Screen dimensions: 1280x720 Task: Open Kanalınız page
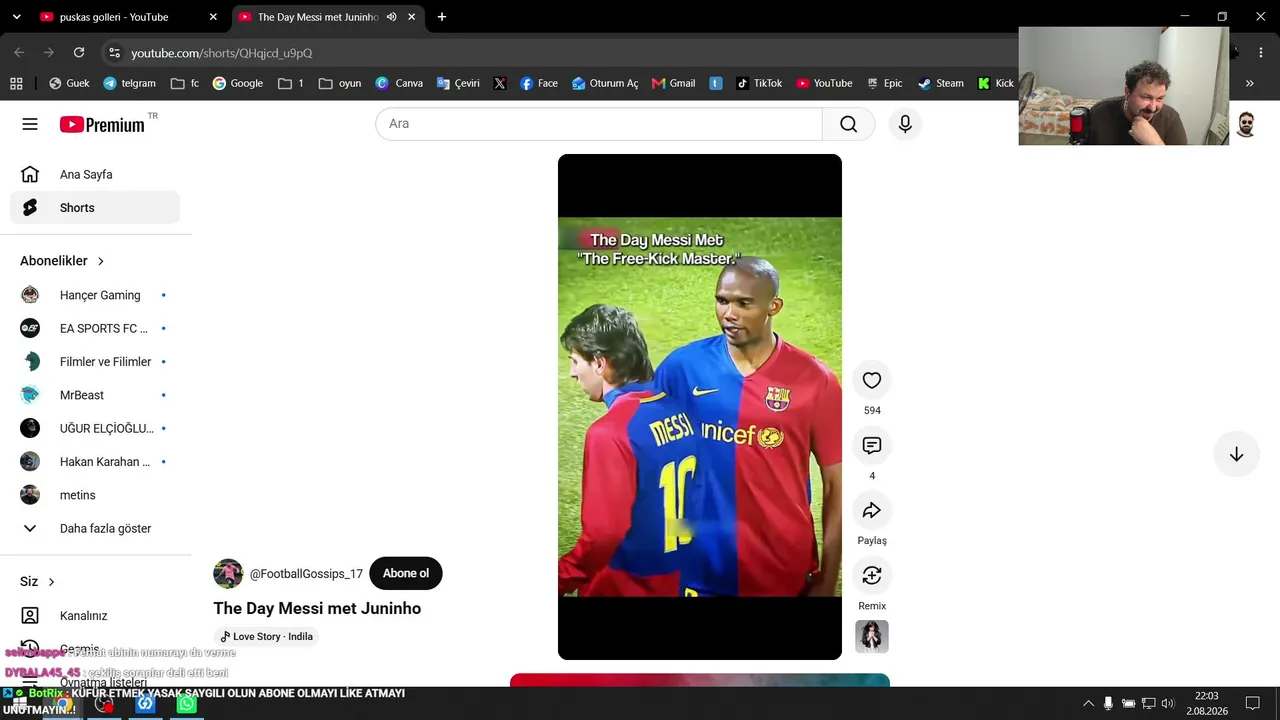pyautogui.click(x=95, y=616)
